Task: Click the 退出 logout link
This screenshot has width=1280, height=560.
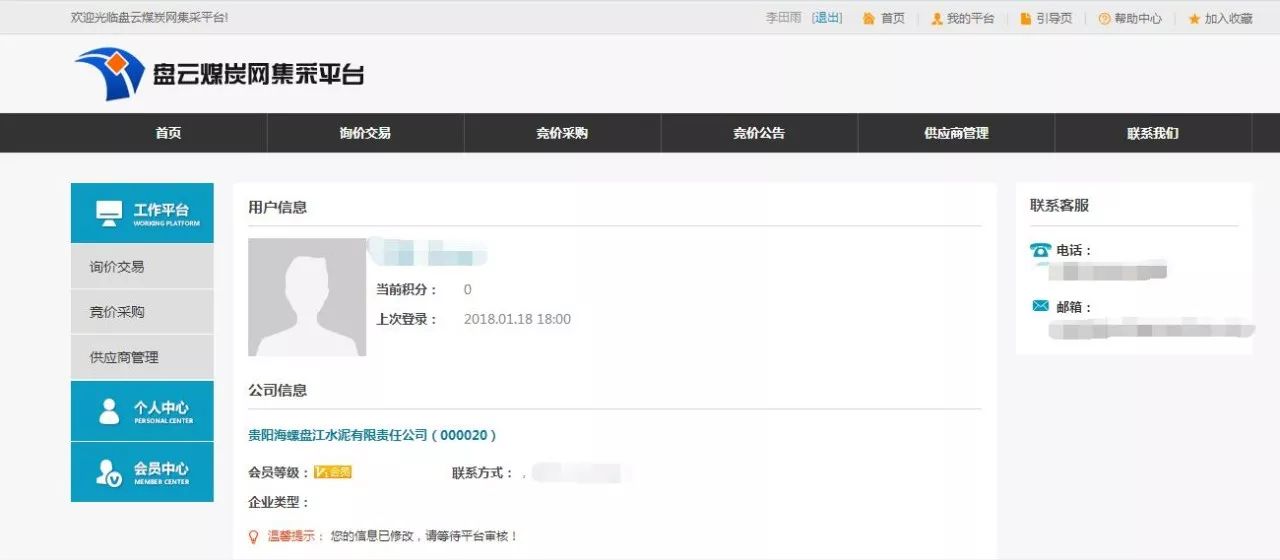Action: (827, 18)
